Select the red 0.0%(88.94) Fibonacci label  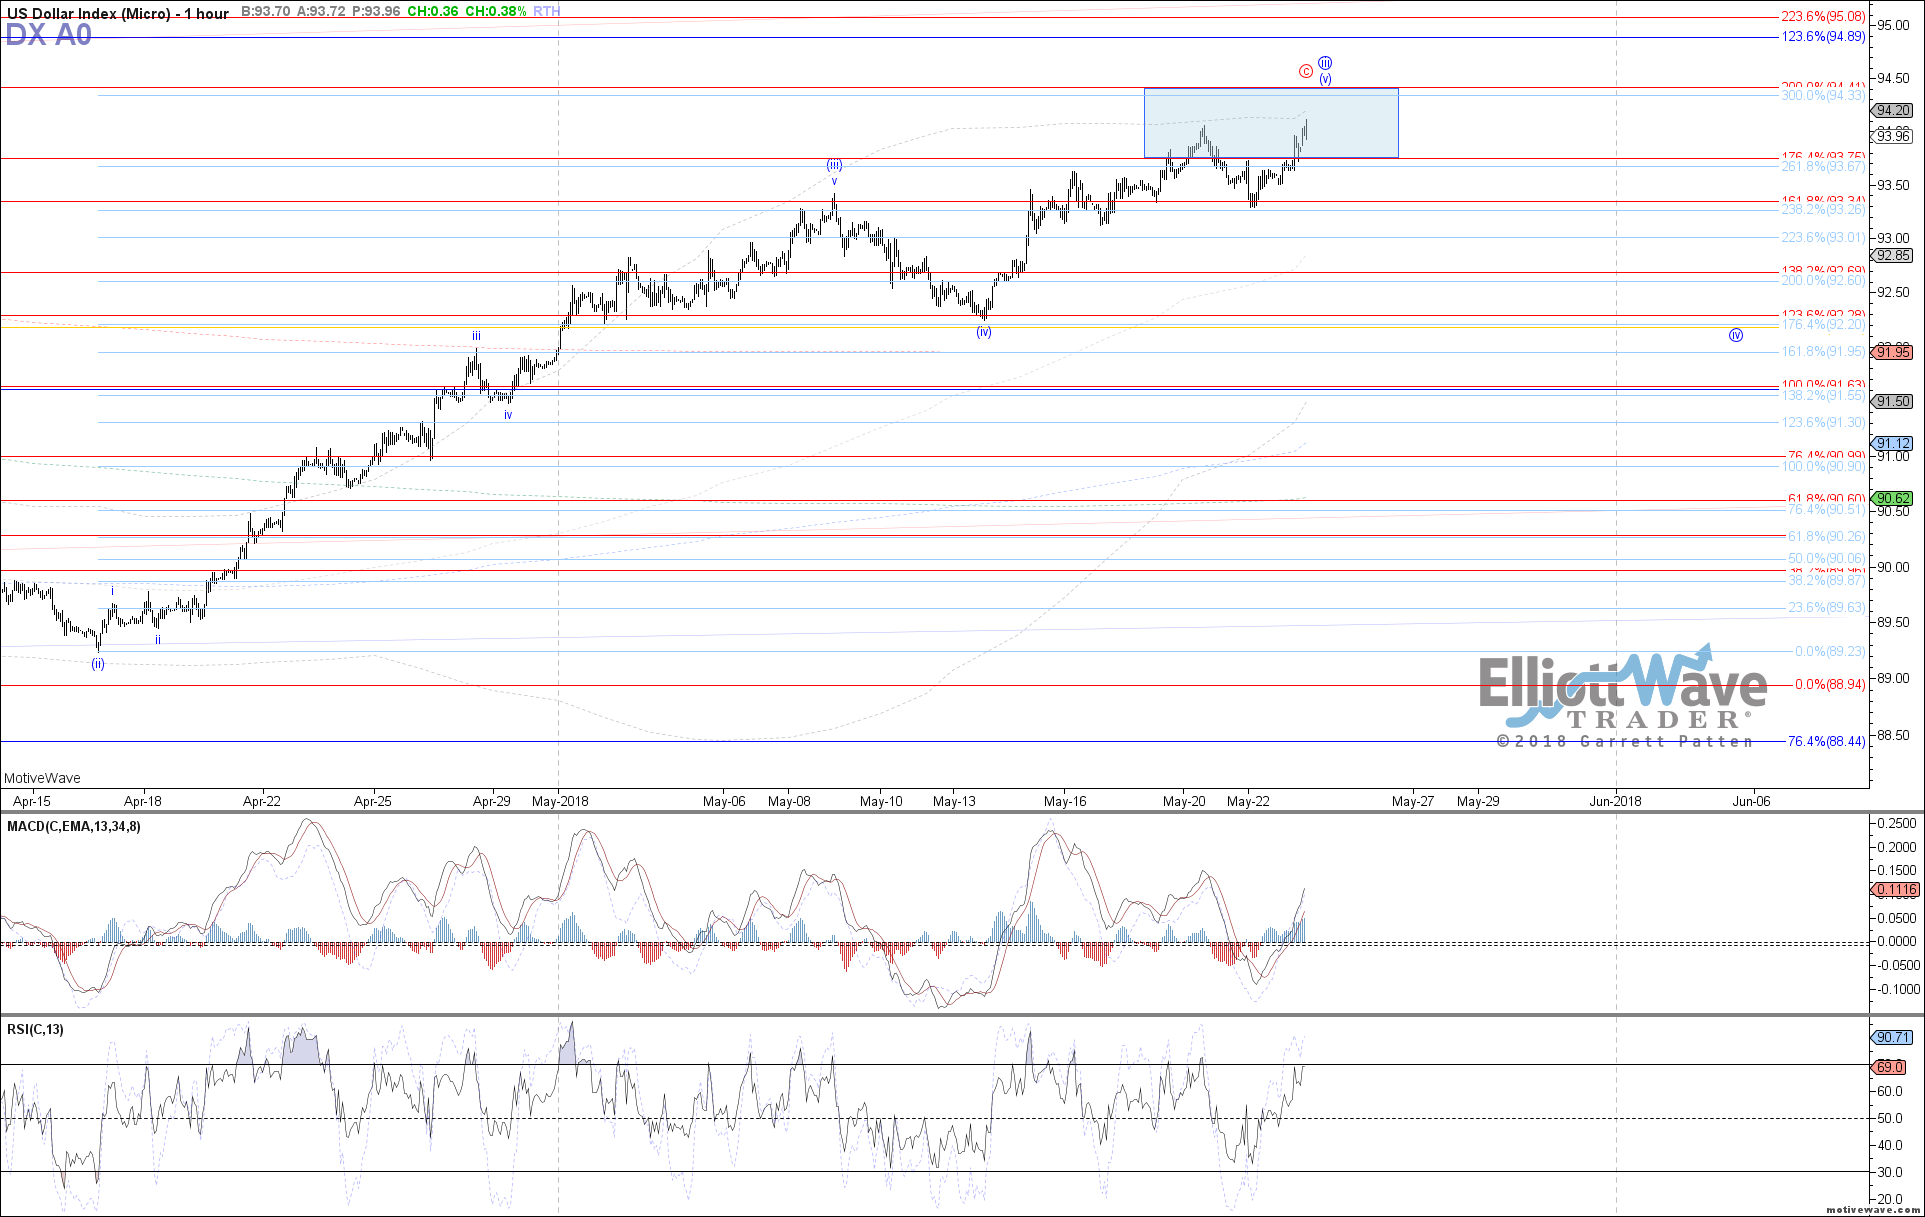[1830, 685]
